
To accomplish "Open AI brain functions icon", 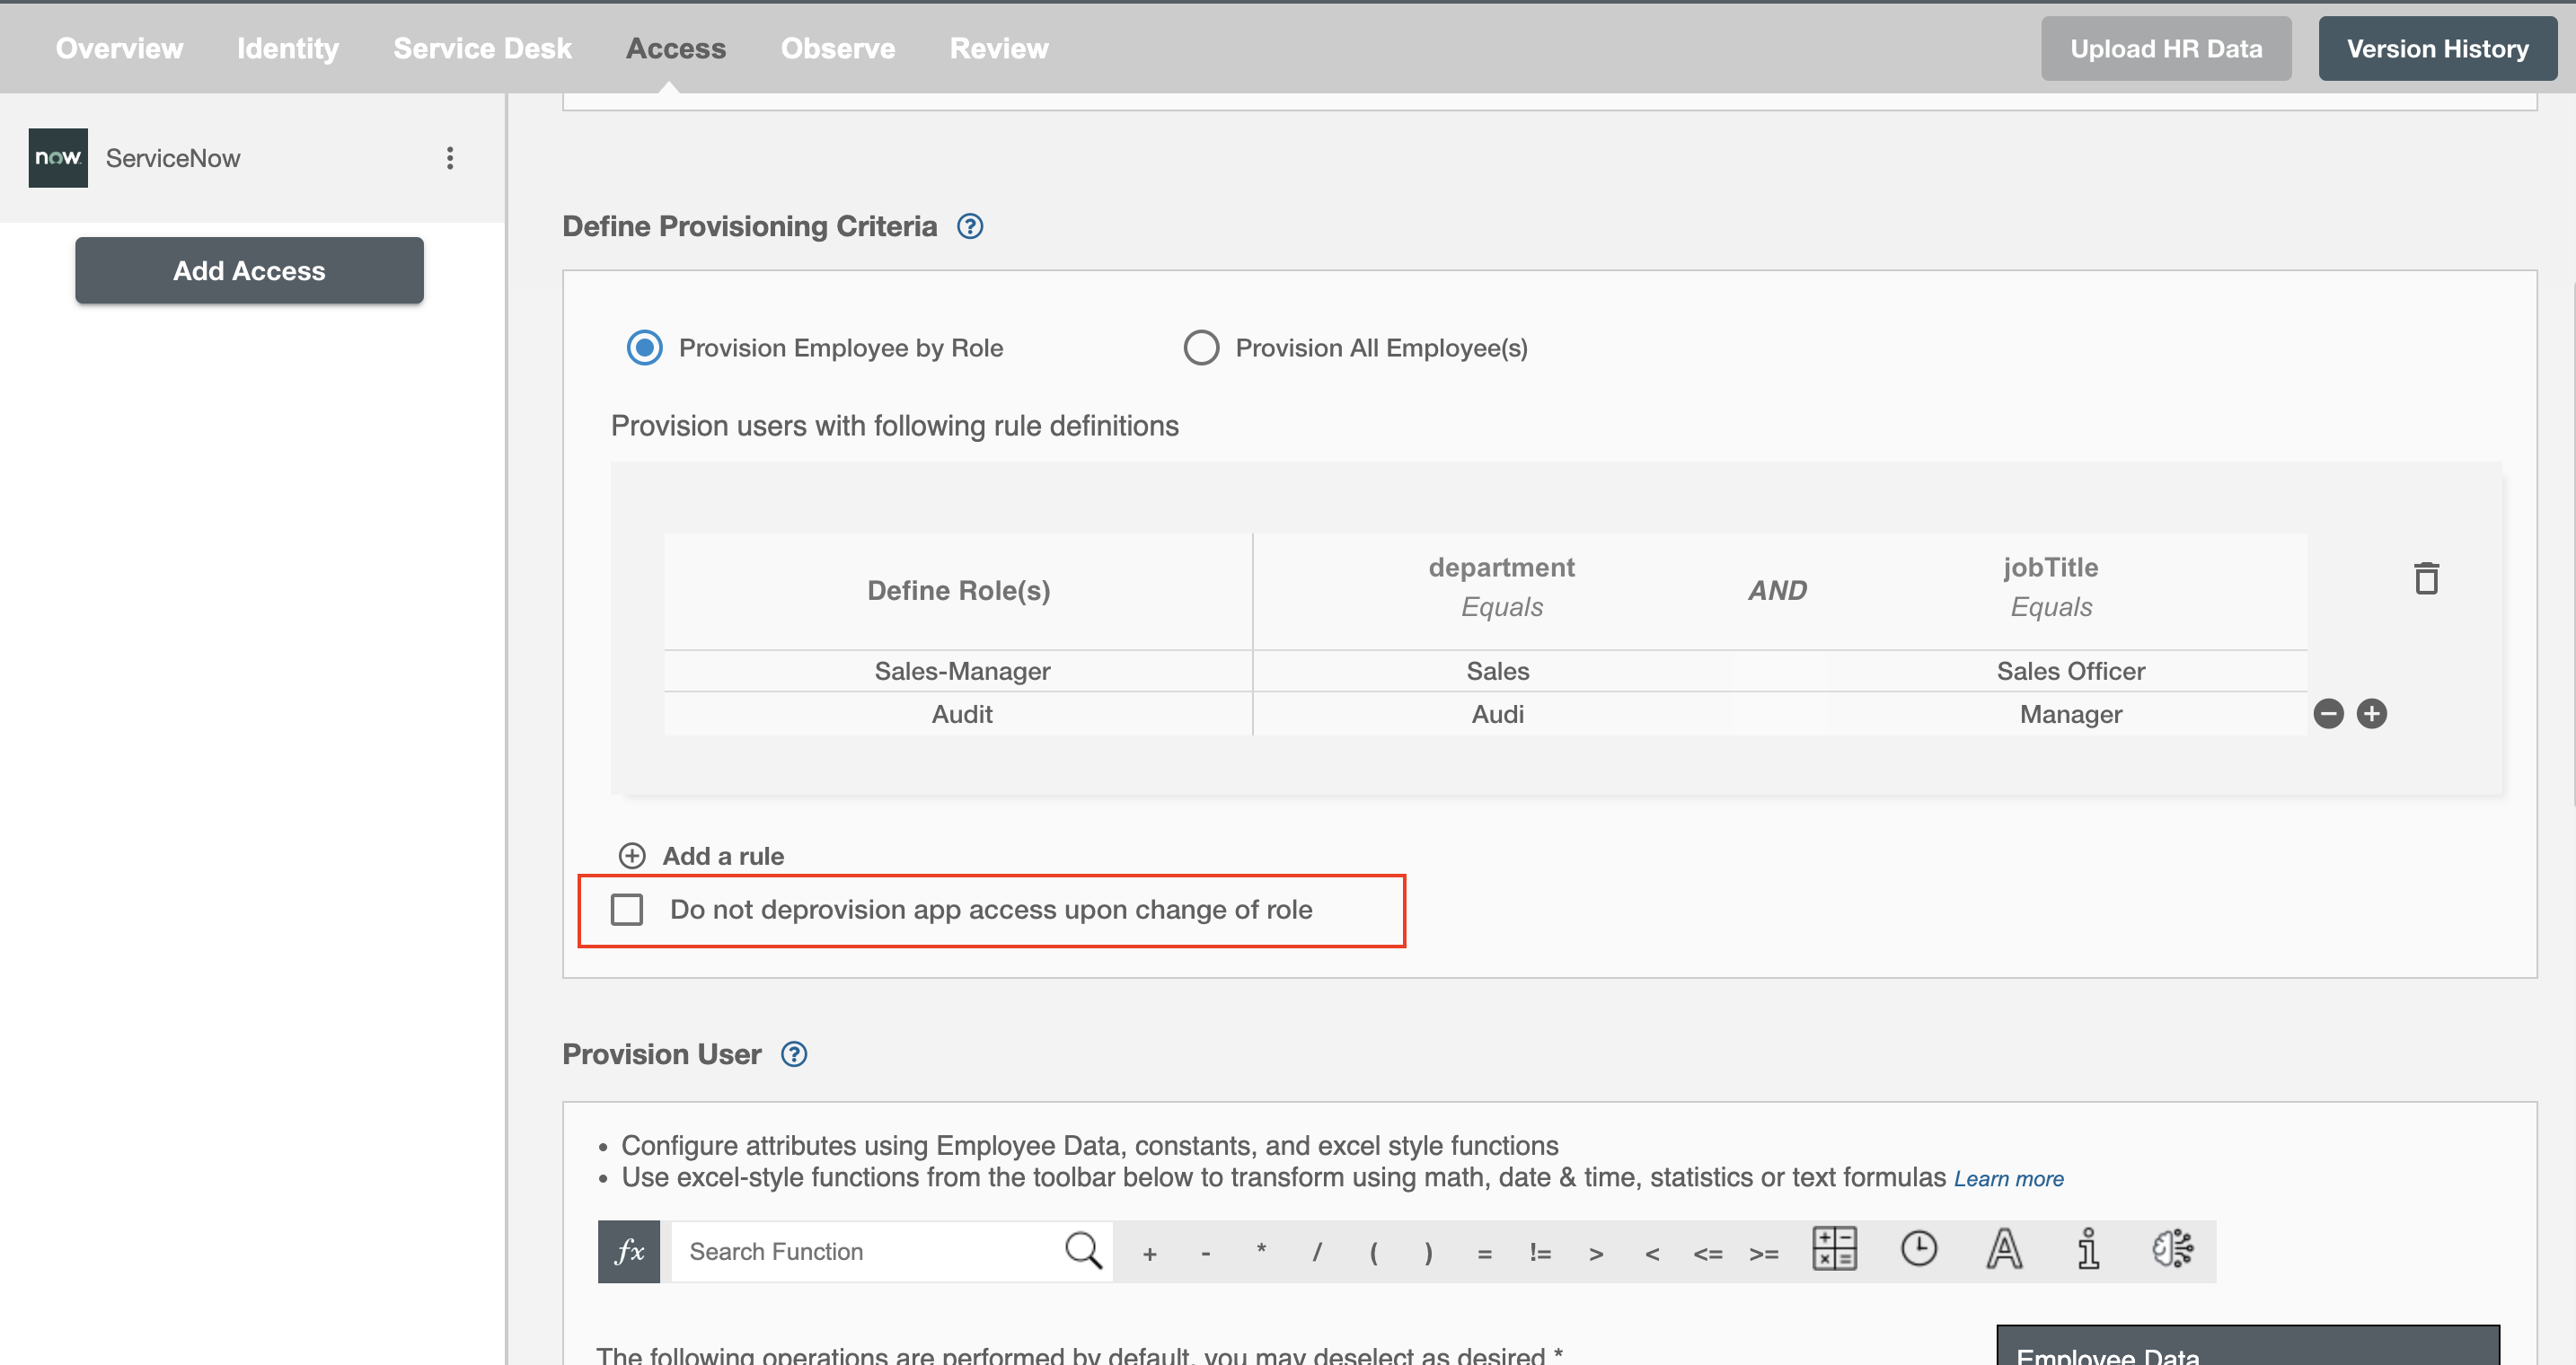I will point(2173,1249).
